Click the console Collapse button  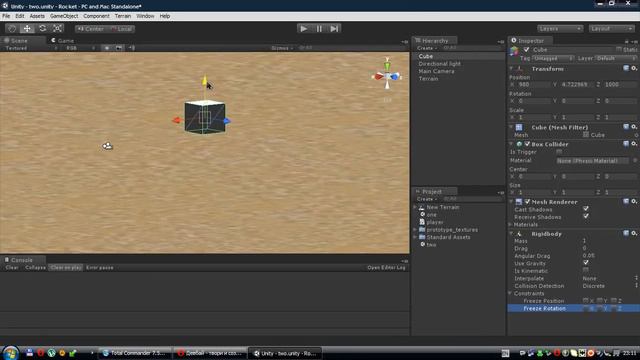(x=35, y=268)
